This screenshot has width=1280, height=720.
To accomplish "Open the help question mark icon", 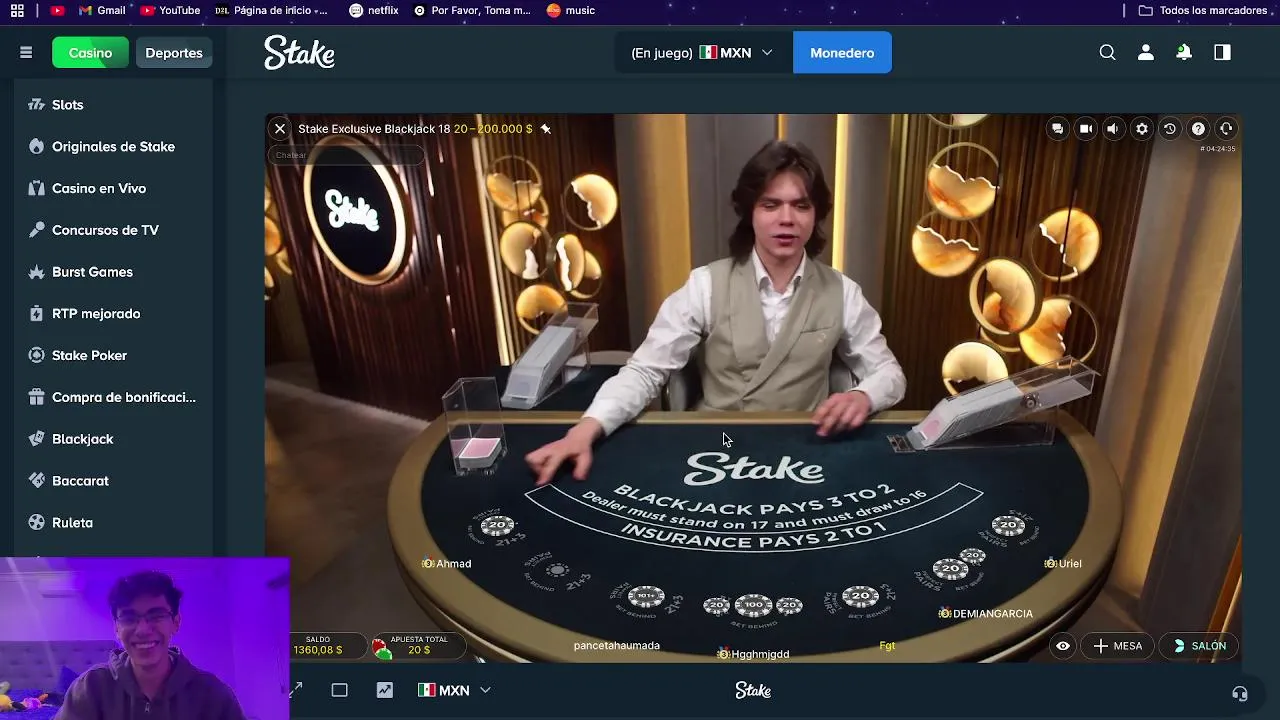I will [x=1198, y=129].
